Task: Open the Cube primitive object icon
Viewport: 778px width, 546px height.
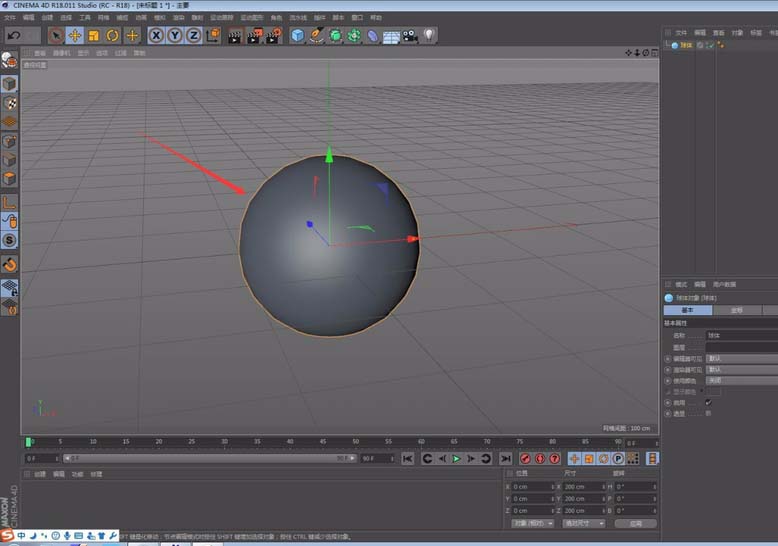Action: pos(297,36)
